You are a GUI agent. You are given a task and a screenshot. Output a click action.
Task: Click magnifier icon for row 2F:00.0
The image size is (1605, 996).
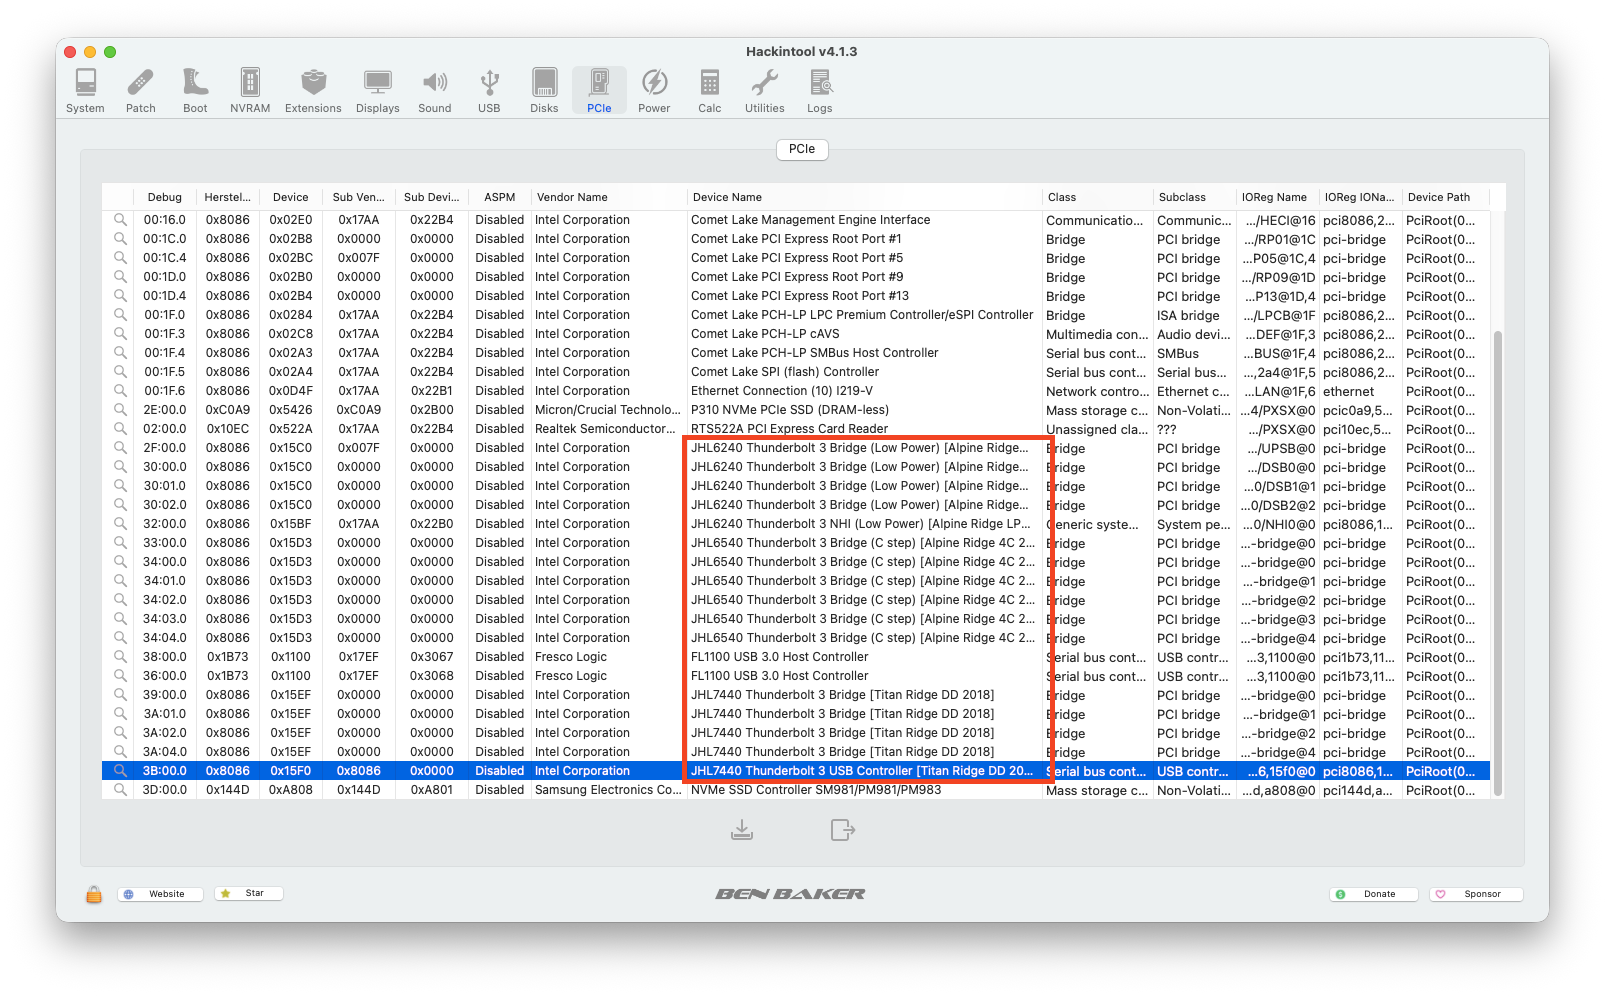[120, 448]
